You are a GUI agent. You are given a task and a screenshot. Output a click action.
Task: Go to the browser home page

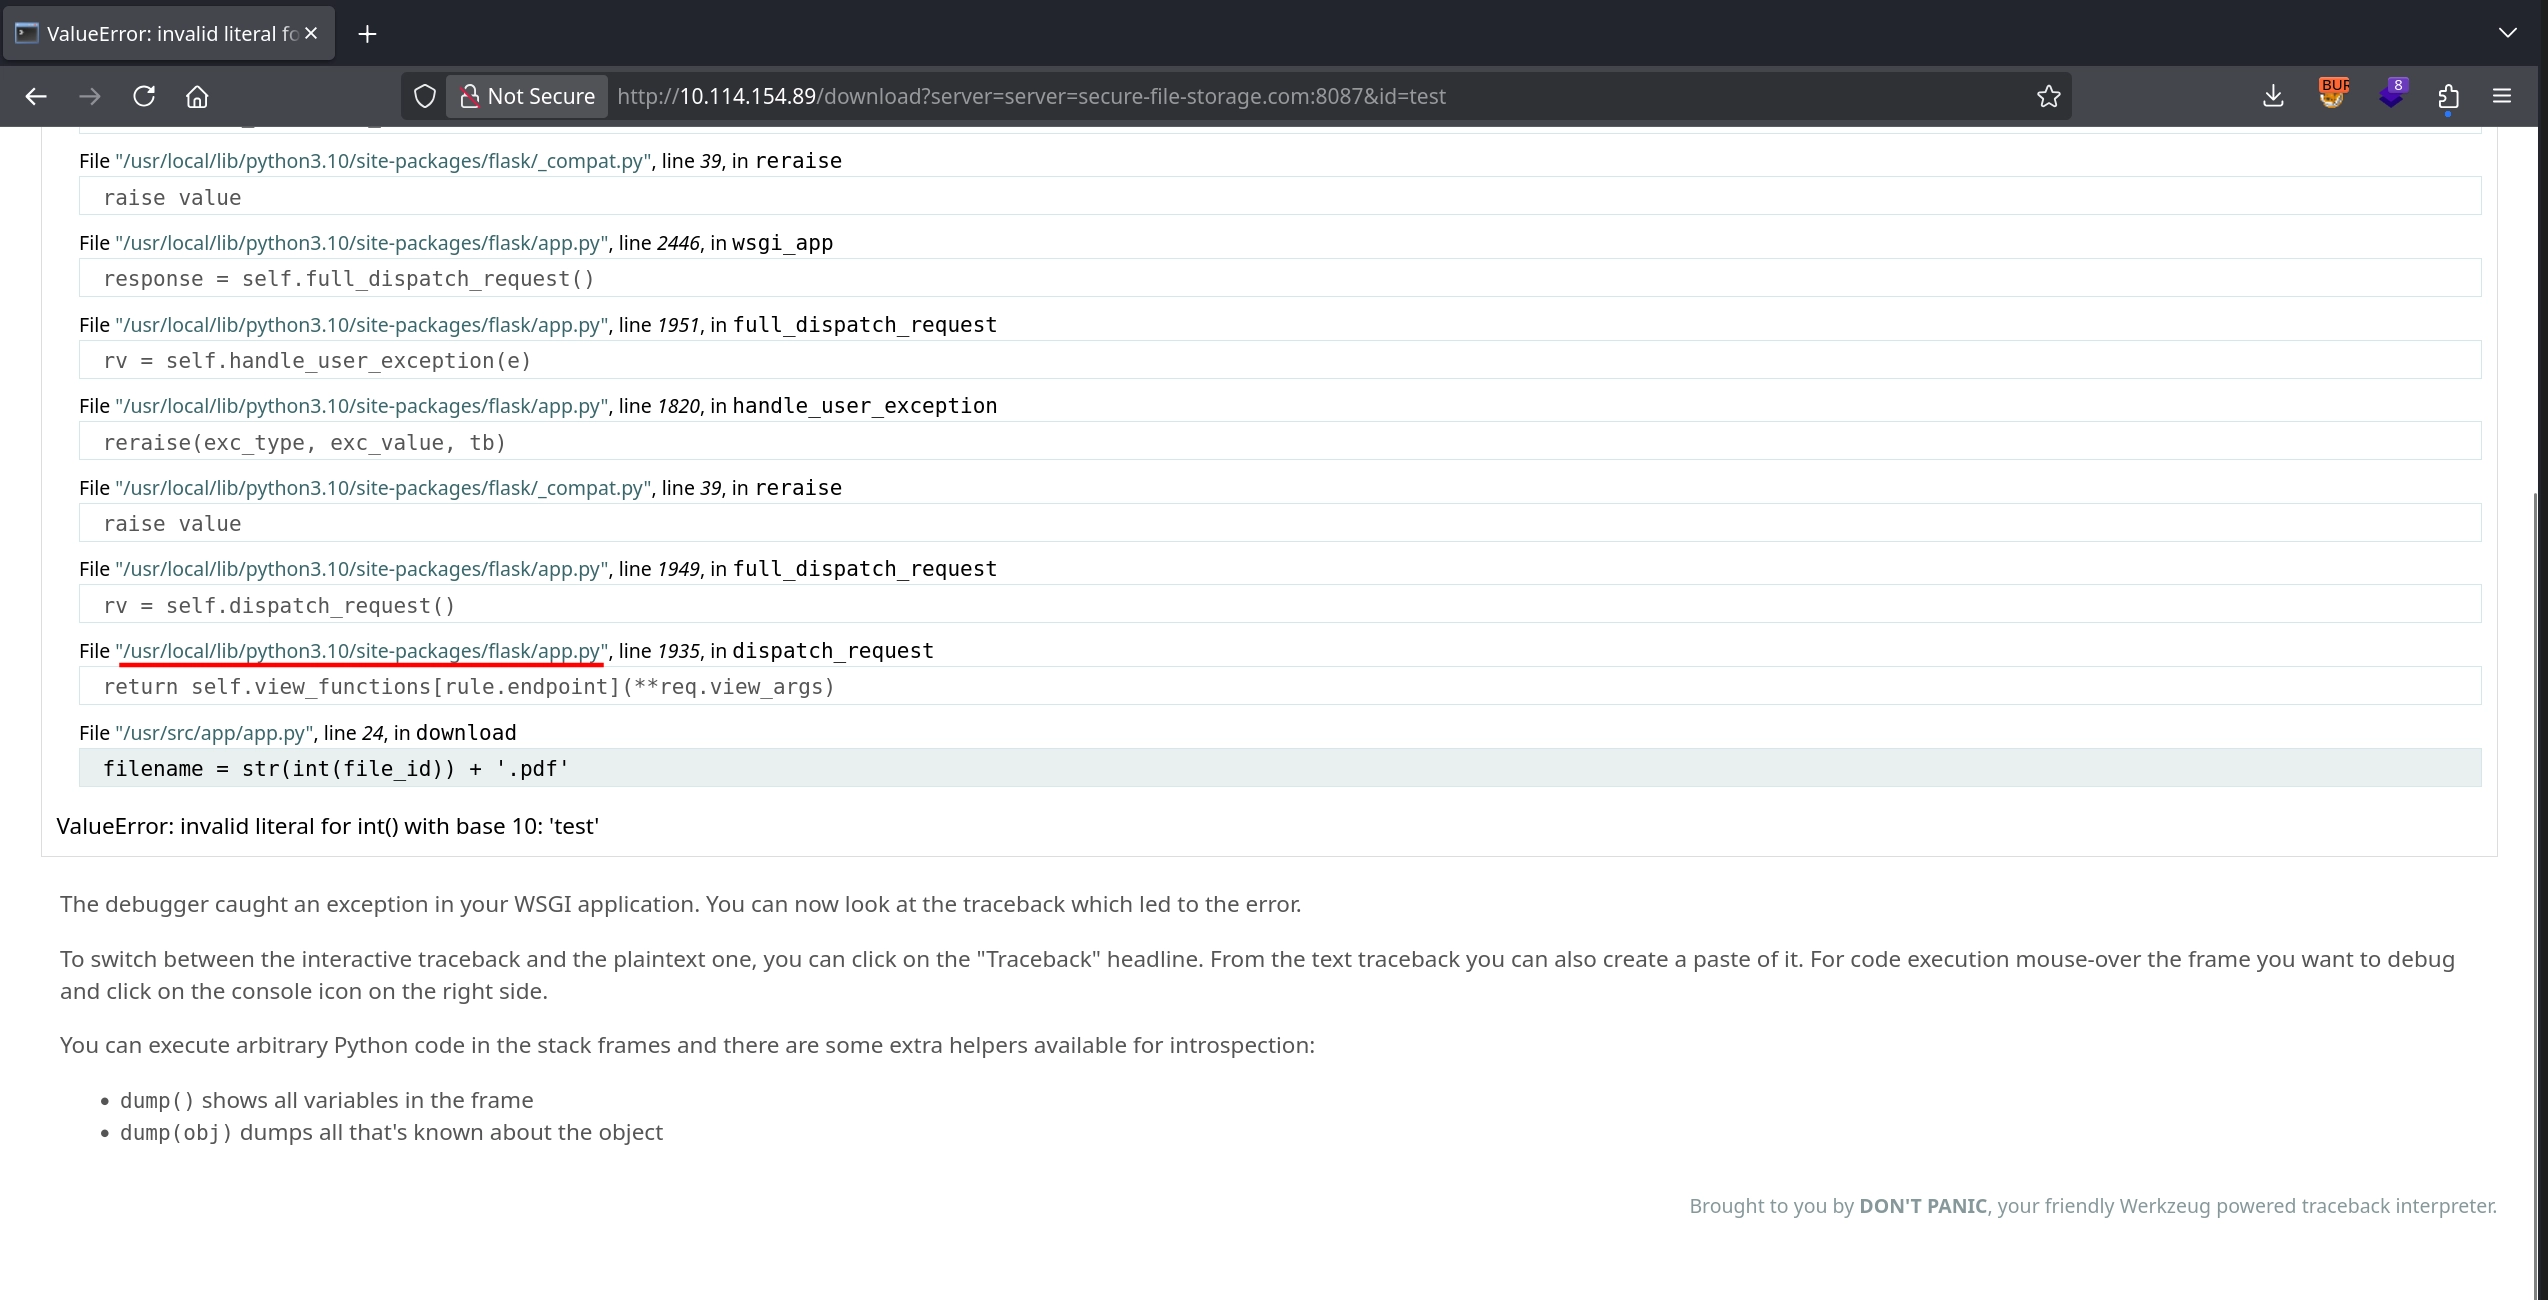click(197, 96)
